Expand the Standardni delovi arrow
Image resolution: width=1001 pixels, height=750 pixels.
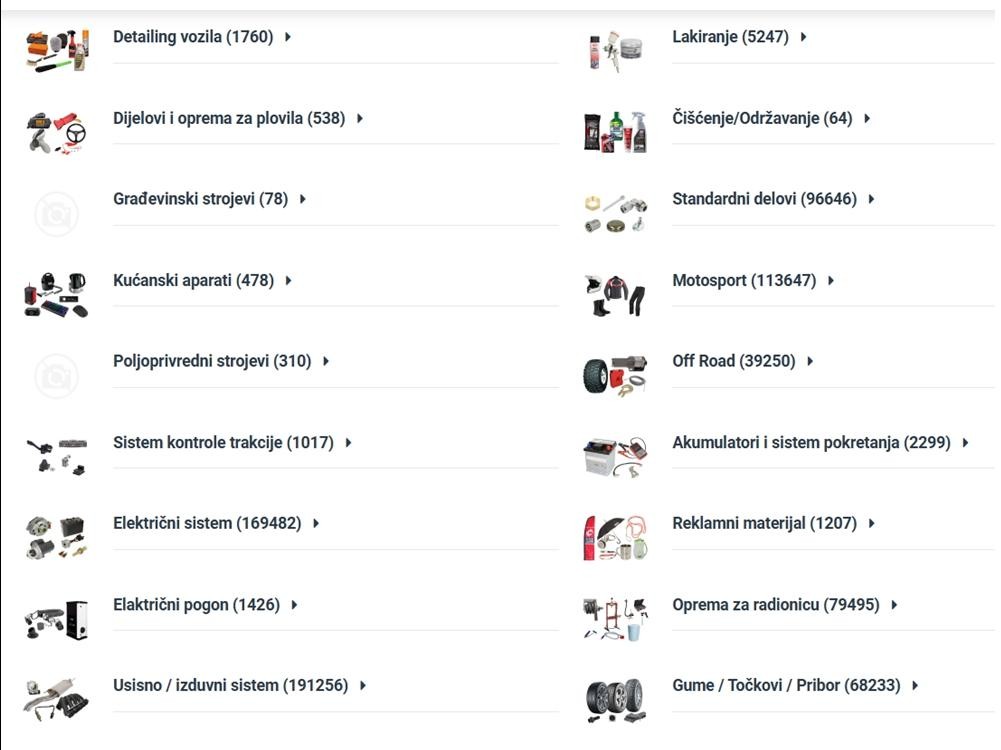pos(872,199)
